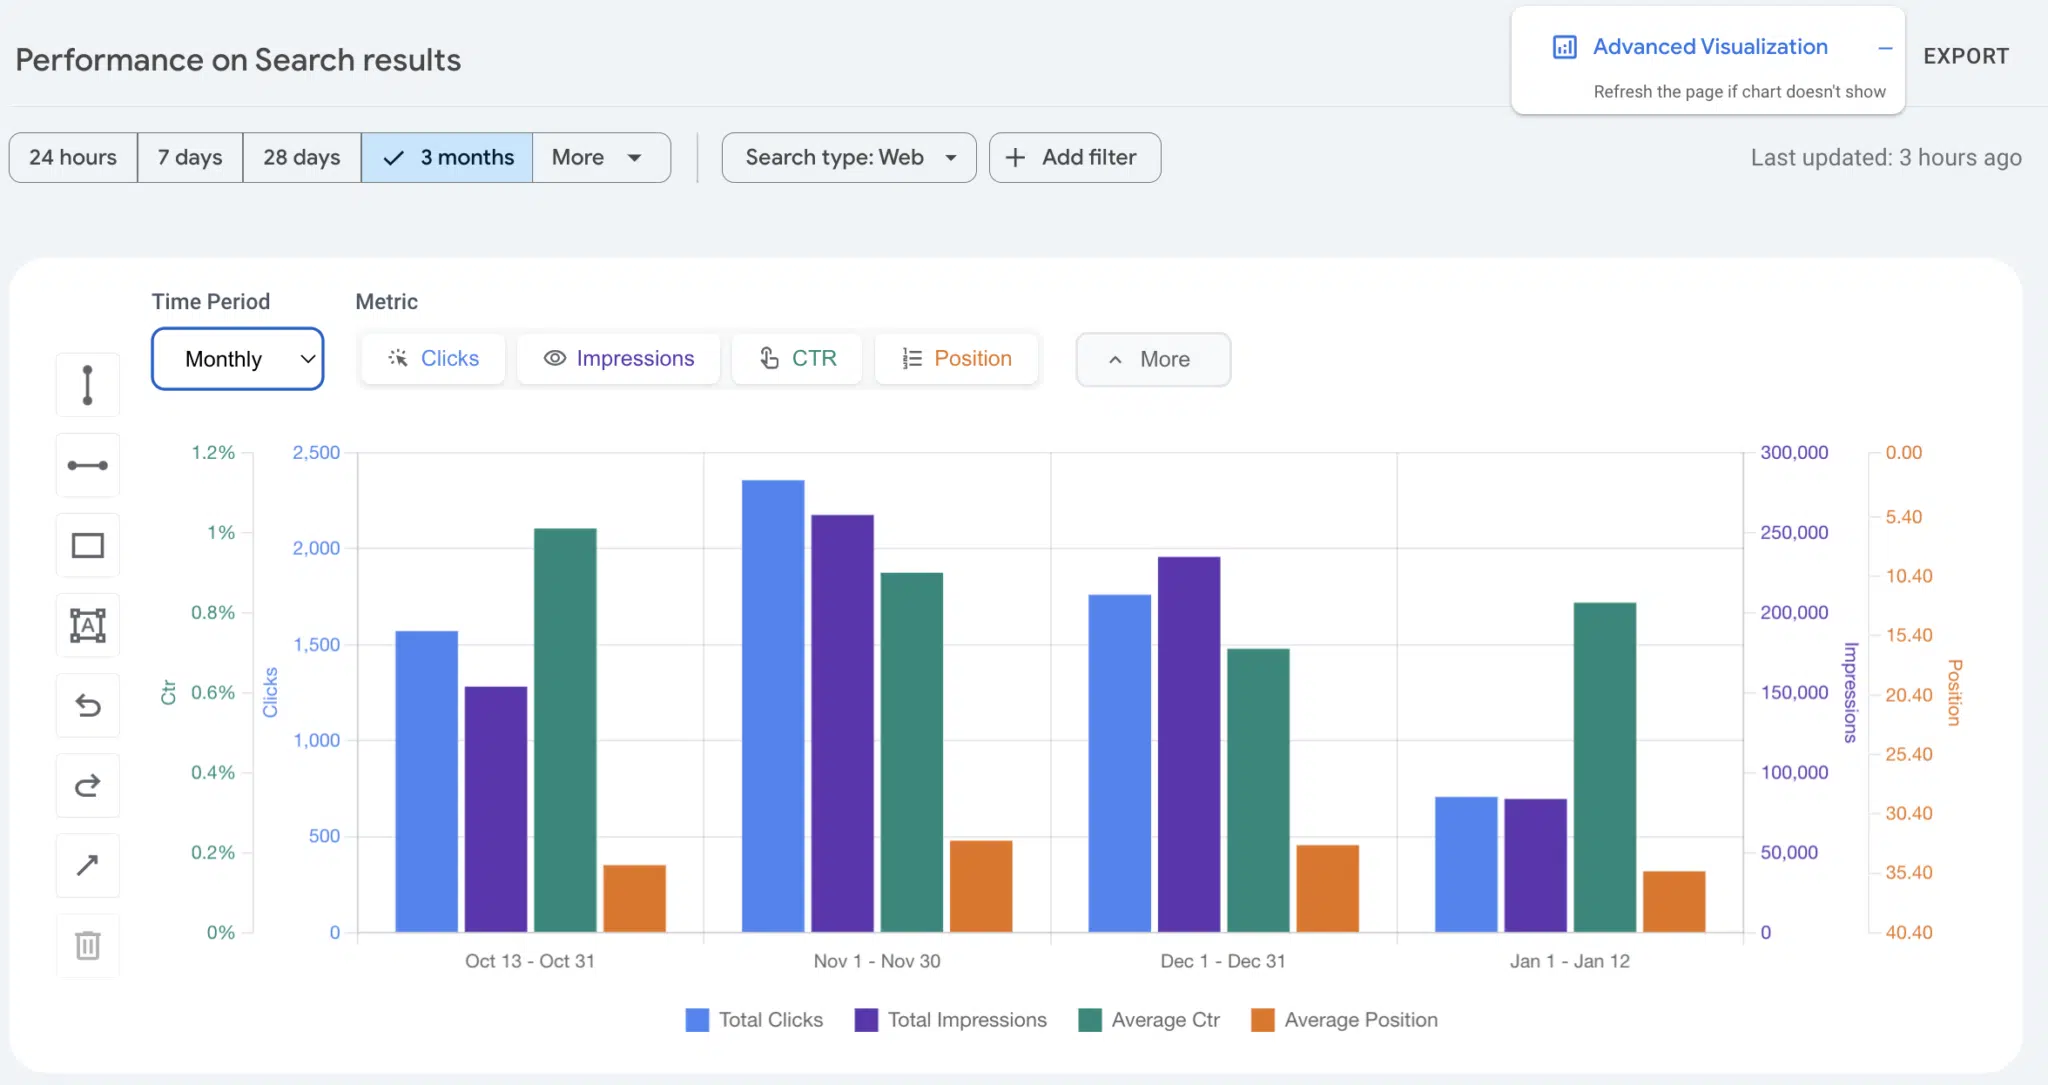Open the Monthly time period dropdown
The height and width of the screenshot is (1085, 2048).
238,359
